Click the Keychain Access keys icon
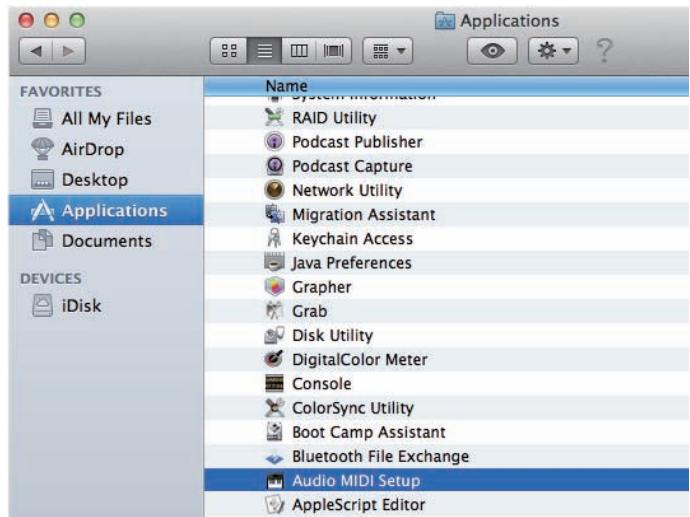Screen dimensions: 690x517 tap(274, 238)
